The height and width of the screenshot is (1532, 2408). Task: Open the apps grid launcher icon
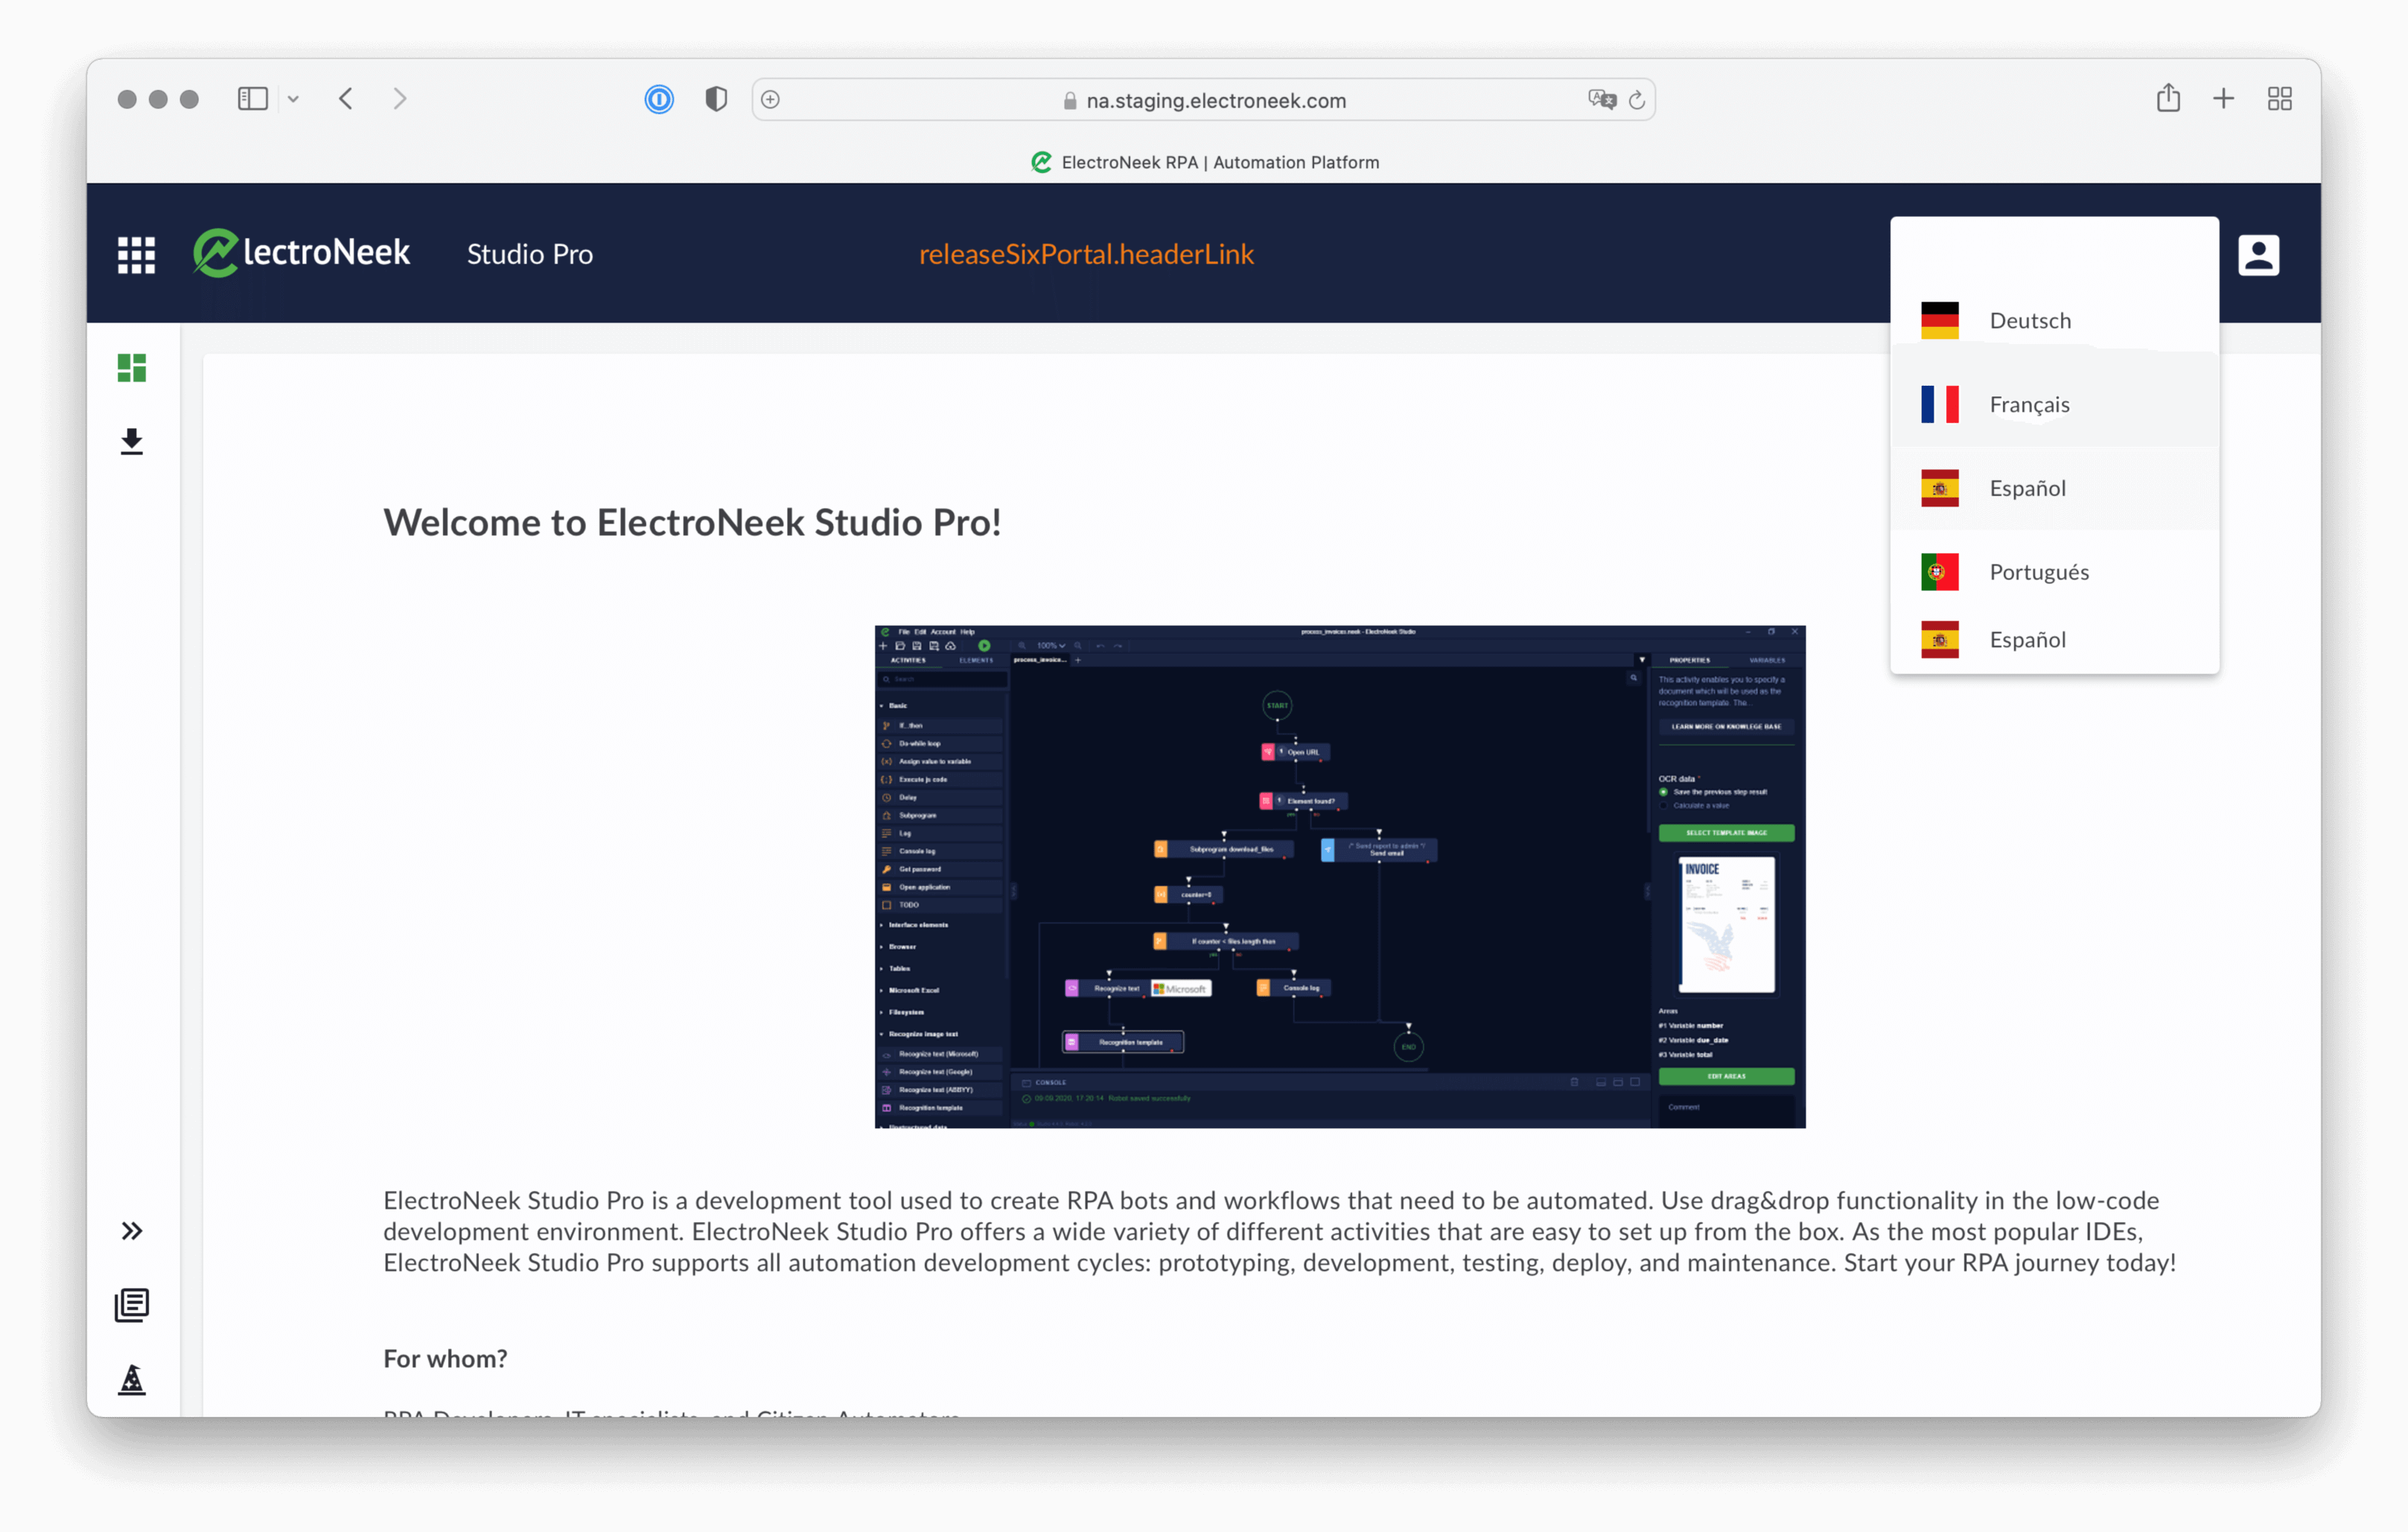[136, 255]
